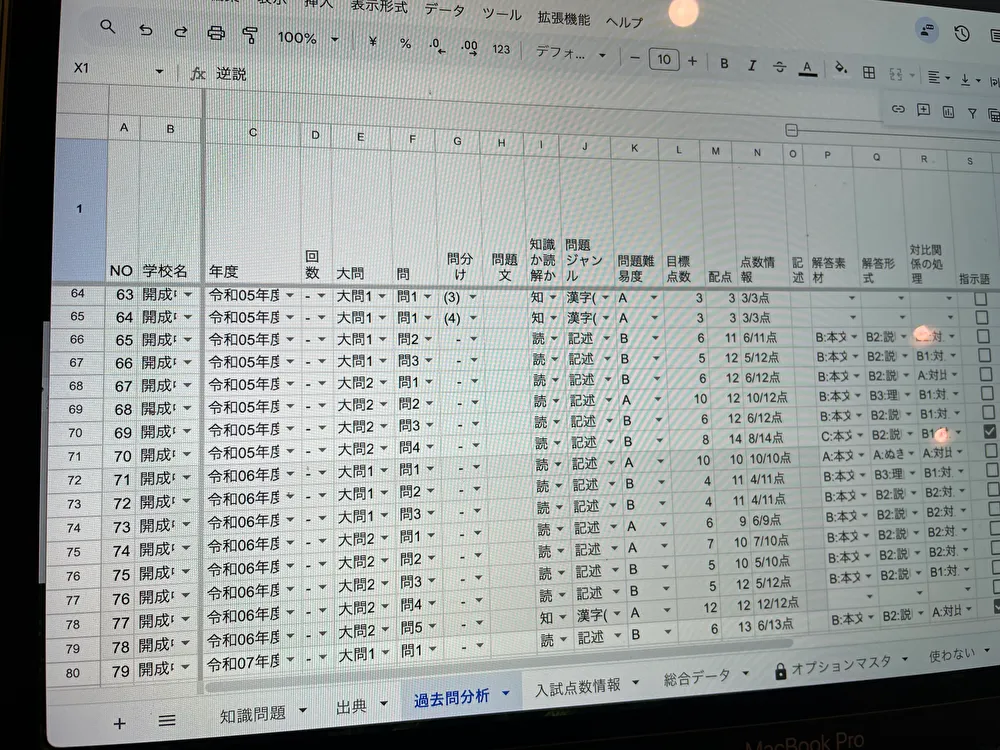Open the borders menu
1000x750 pixels.
(869, 73)
